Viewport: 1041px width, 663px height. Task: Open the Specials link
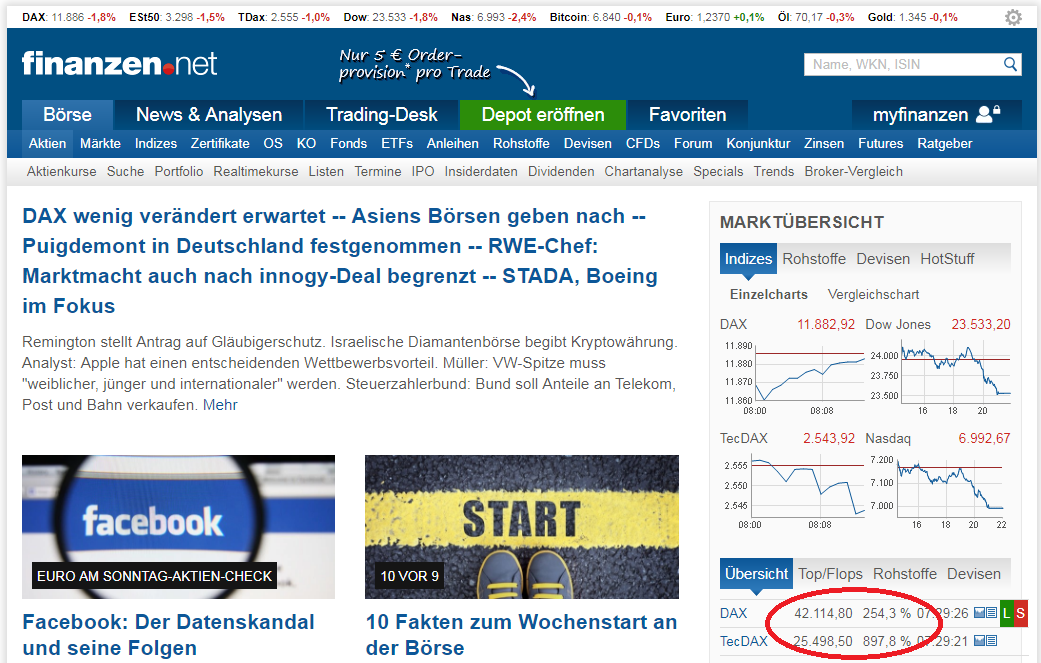[x=718, y=171]
